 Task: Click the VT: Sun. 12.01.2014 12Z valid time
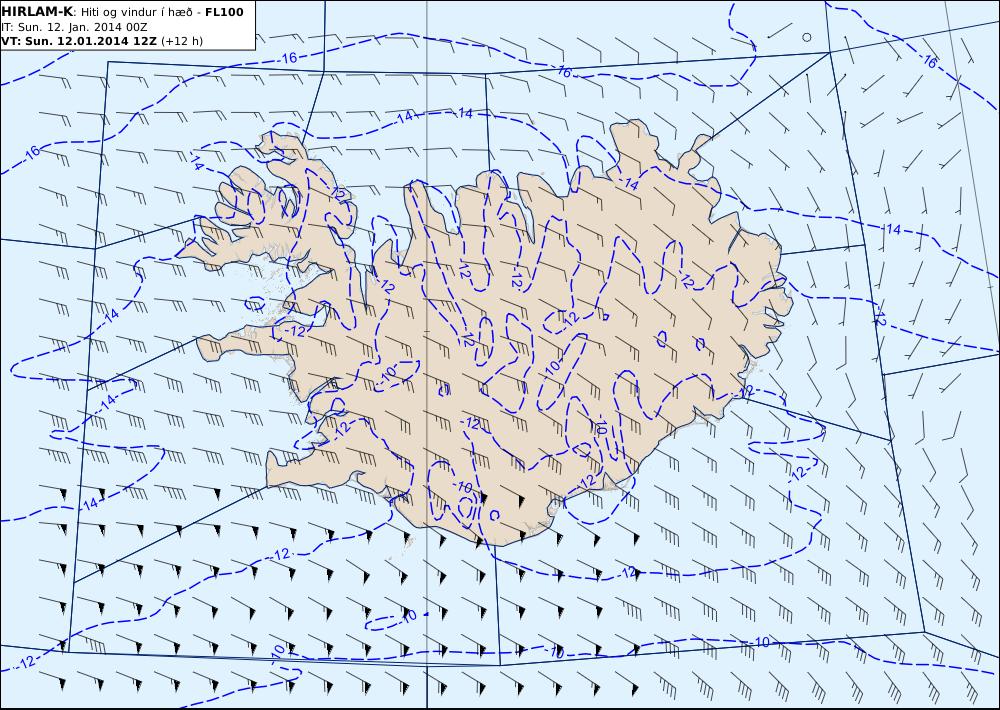tap(79, 41)
